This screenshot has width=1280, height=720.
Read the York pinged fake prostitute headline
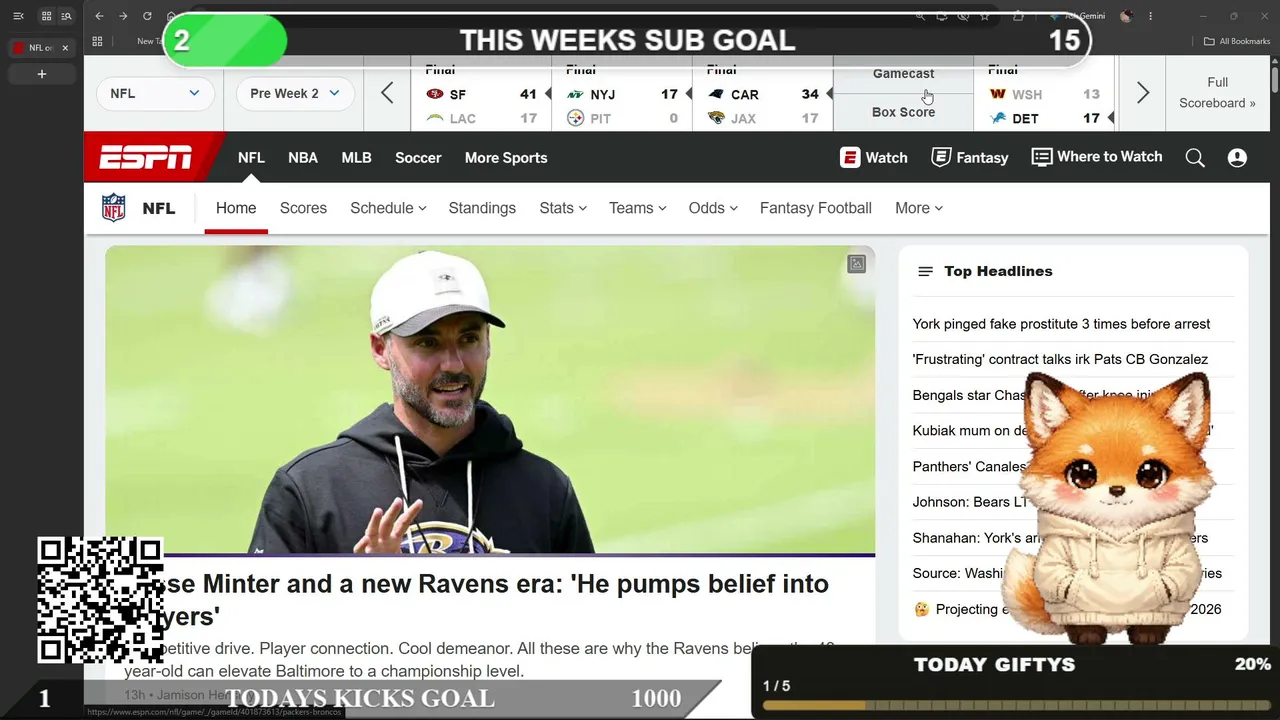pos(1061,324)
